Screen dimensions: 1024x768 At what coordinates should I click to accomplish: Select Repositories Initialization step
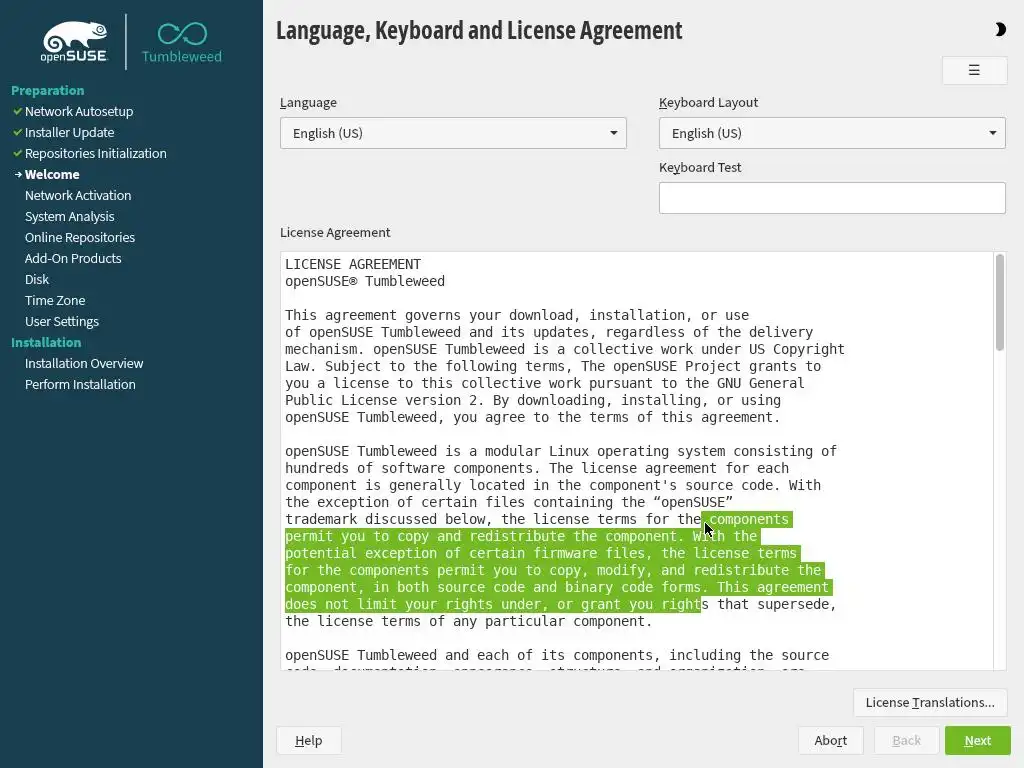click(x=95, y=153)
